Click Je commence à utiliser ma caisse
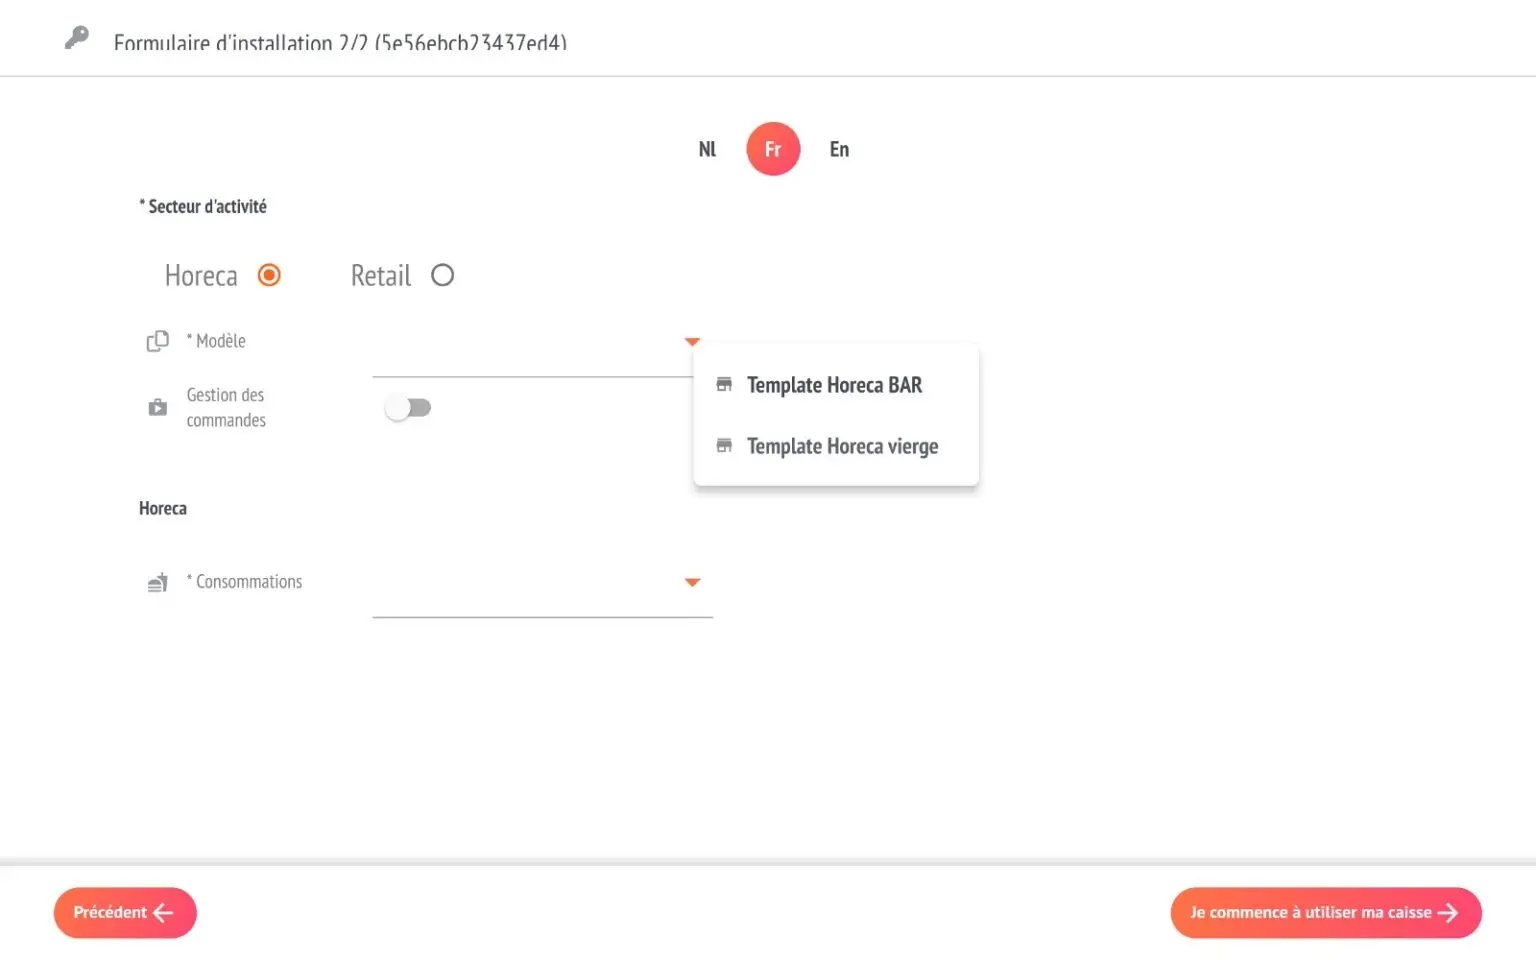This screenshot has width=1536, height=960. tap(1326, 912)
